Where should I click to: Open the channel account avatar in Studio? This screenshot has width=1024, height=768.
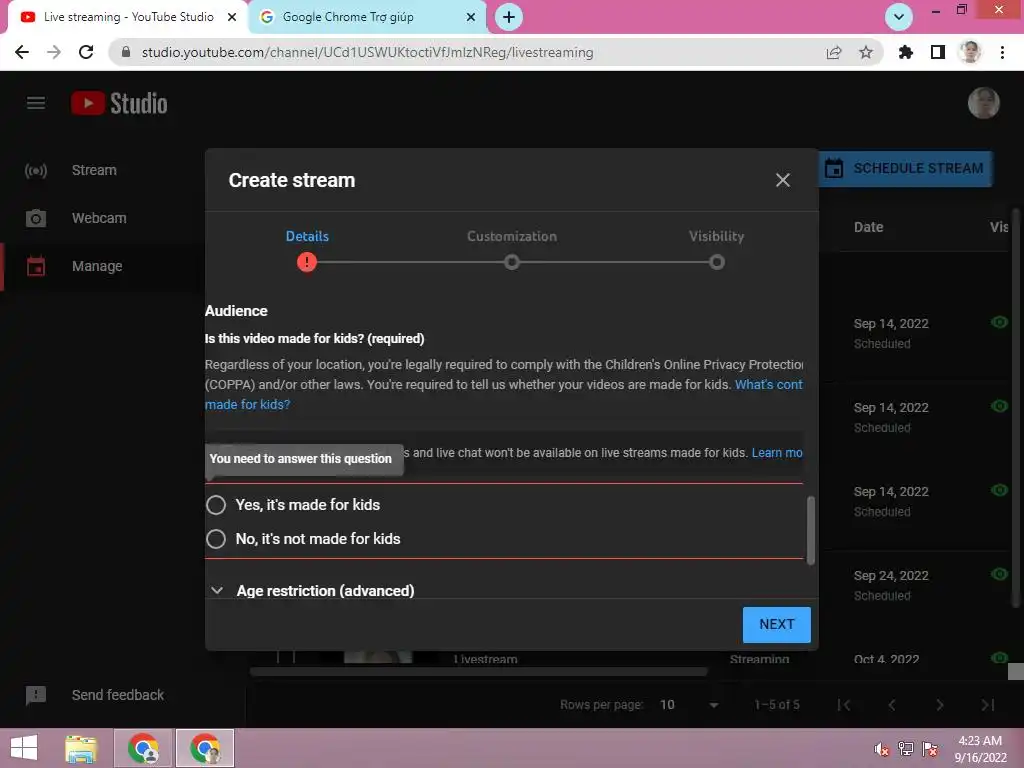pyautogui.click(x=983, y=103)
